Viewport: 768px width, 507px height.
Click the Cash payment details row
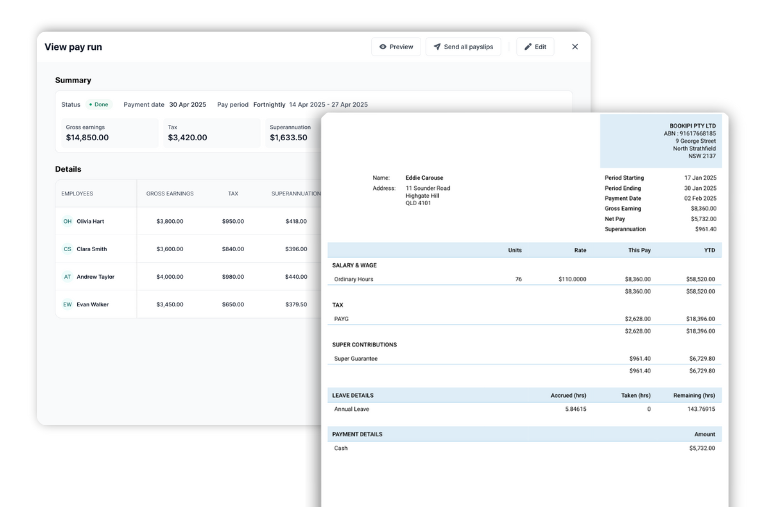(x=525, y=448)
